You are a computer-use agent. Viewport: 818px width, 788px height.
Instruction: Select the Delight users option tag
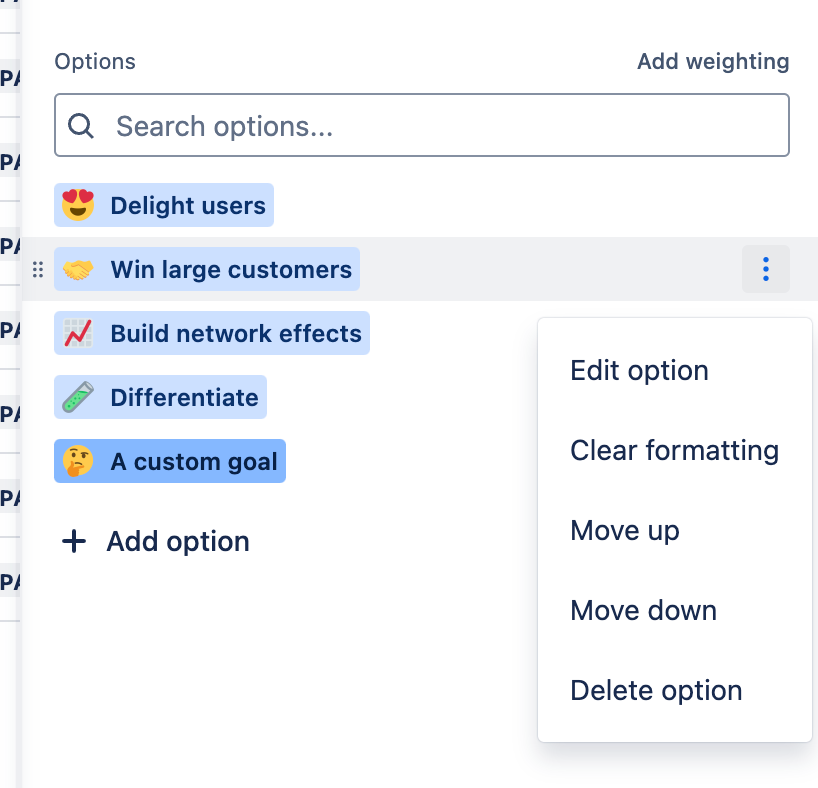(x=187, y=206)
